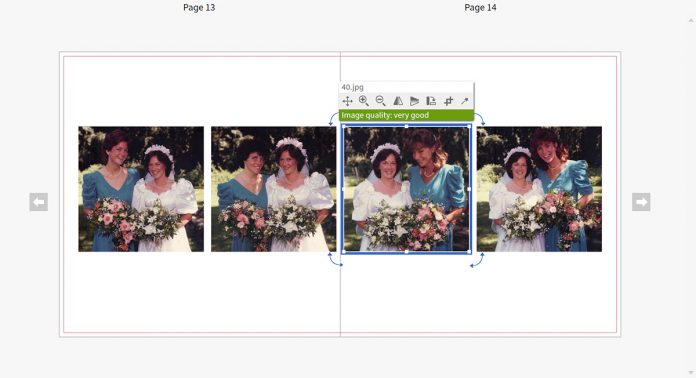Select second photo on Page 13
The width and height of the screenshot is (696, 378).
click(273, 189)
